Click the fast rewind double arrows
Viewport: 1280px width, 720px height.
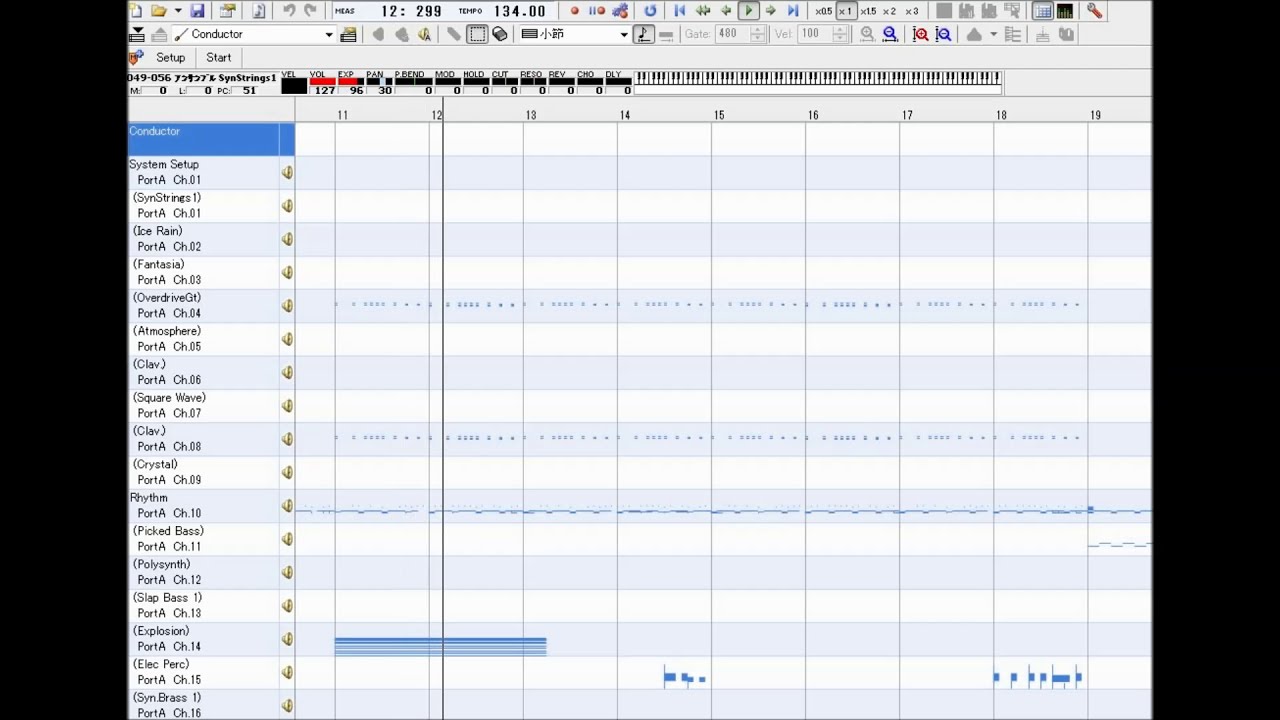click(703, 11)
